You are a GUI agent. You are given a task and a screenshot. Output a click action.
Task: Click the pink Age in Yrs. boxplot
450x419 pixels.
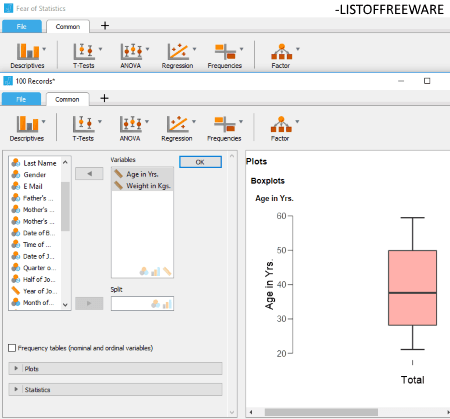[x=412, y=288]
